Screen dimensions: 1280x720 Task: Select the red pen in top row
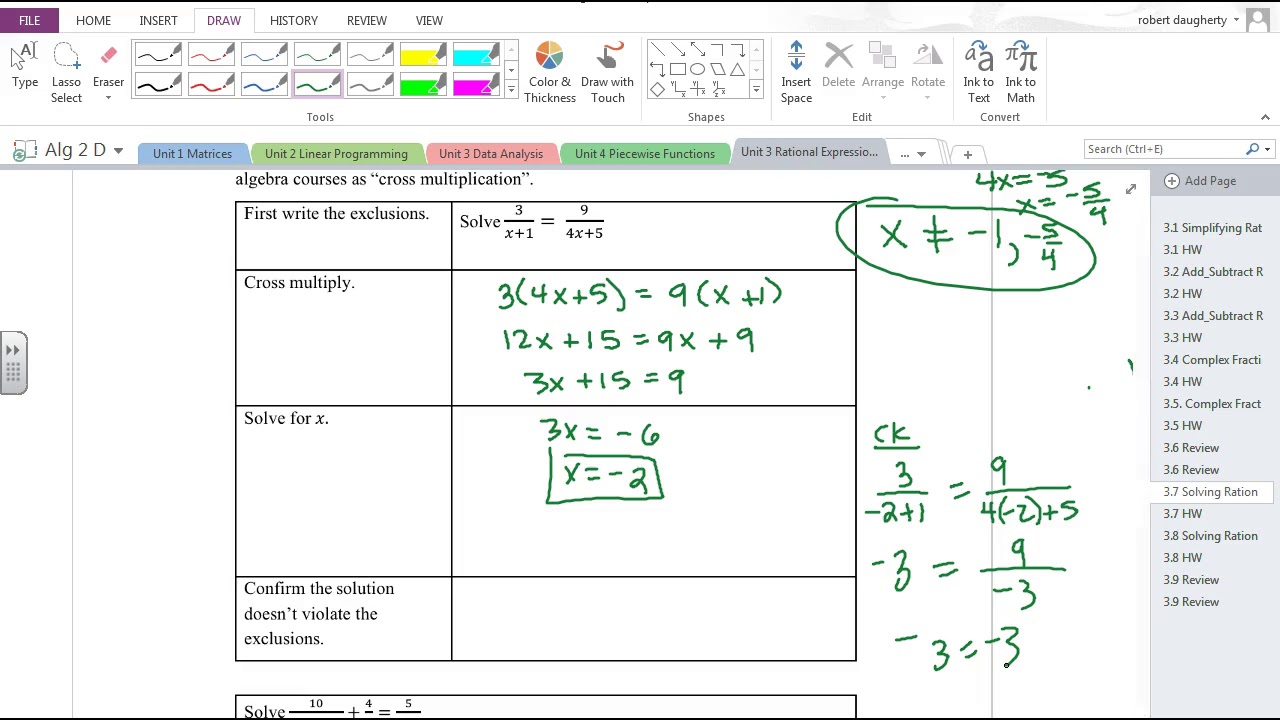coord(211,55)
